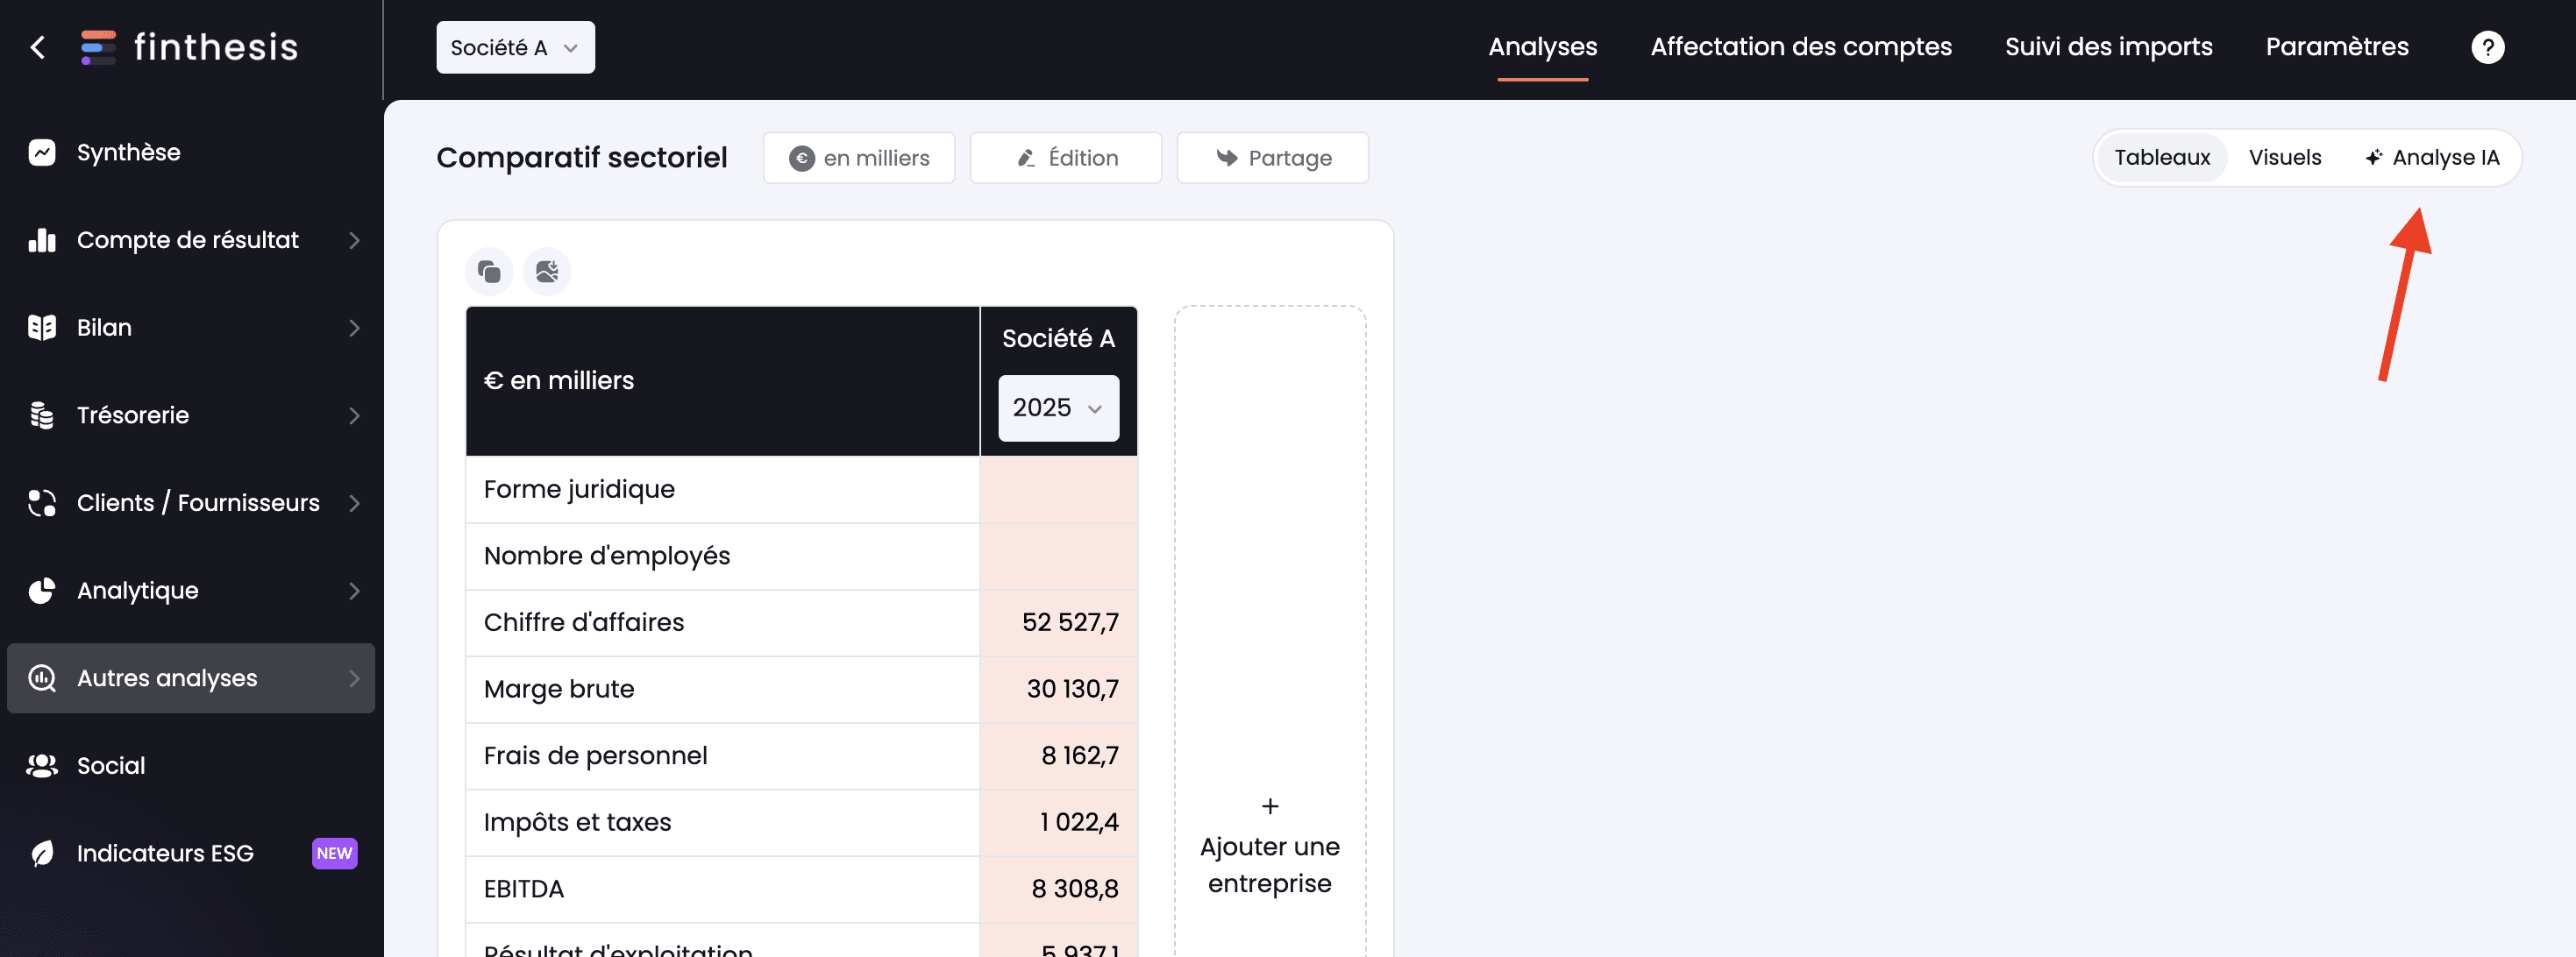Click the Nombre d'employés row label
Screen dimensions: 2576x957
(607, 556)
